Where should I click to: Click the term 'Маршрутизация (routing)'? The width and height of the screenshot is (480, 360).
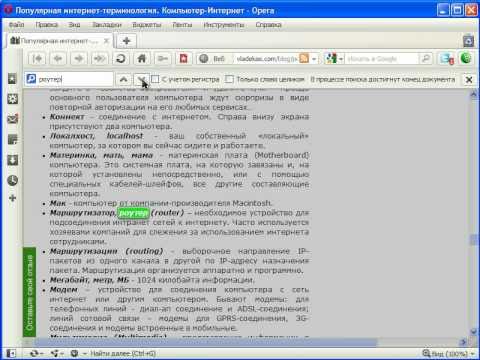coord(106,251)
